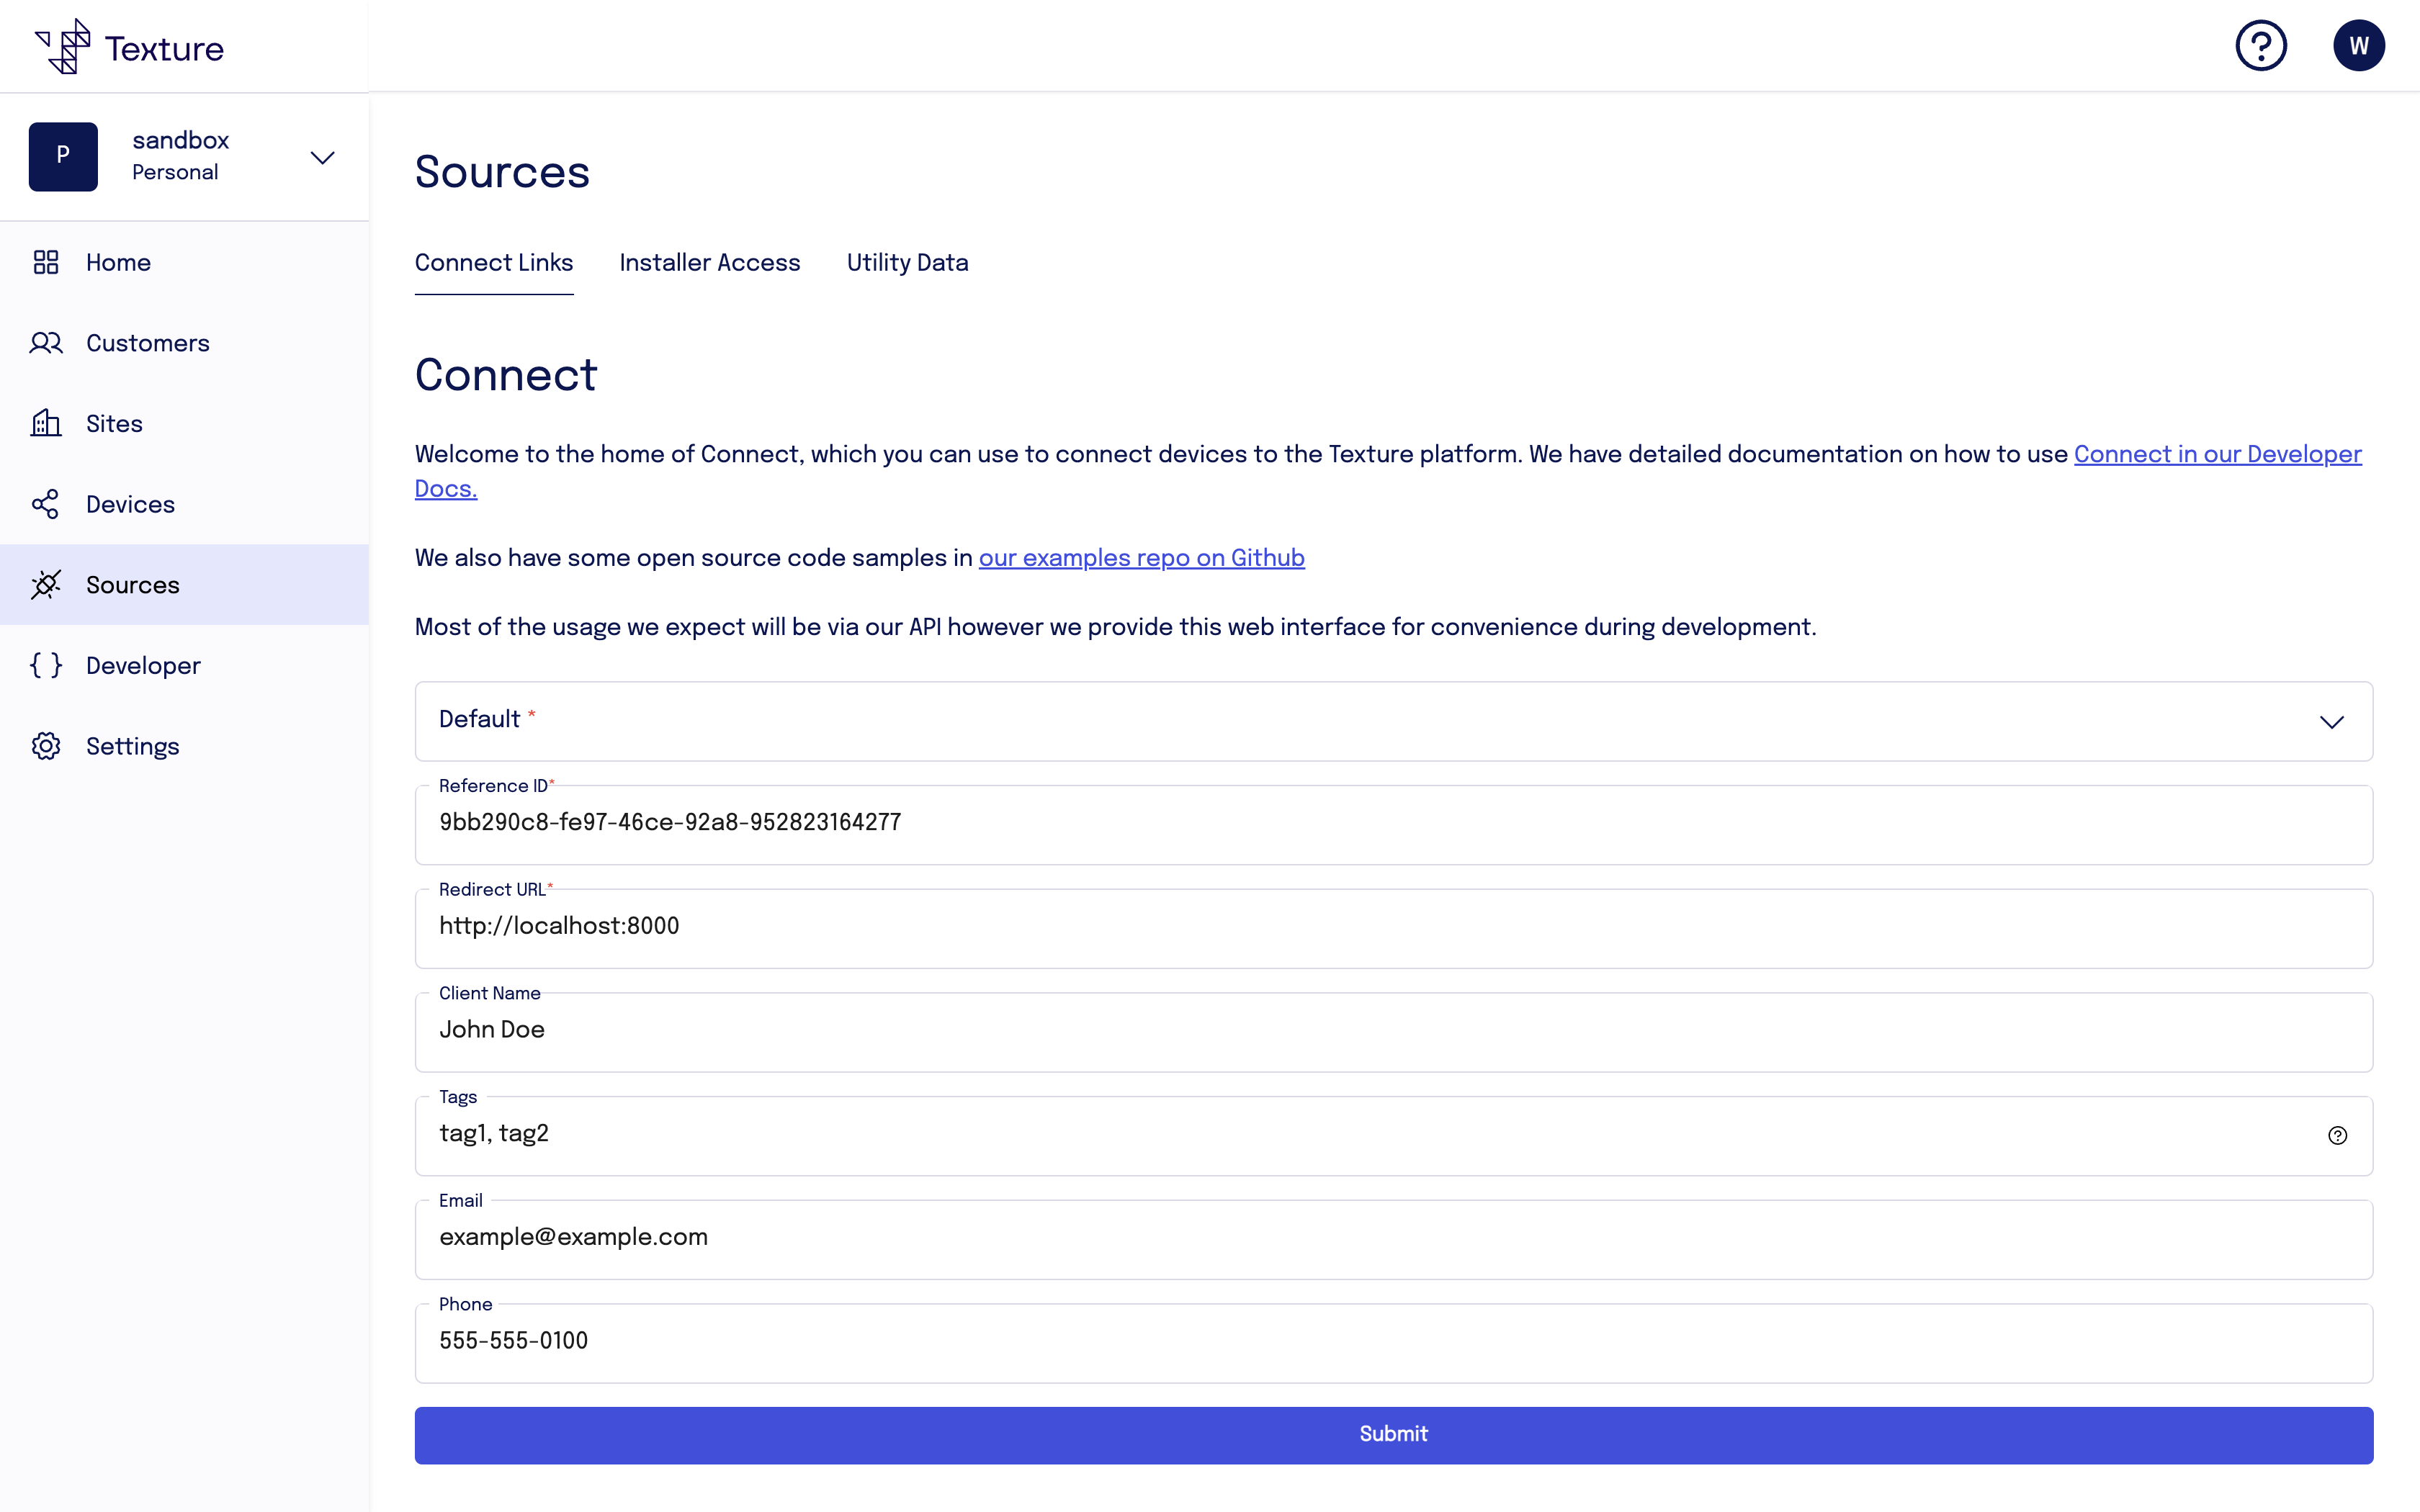Focus the Email input field

coord(1393,1238)
